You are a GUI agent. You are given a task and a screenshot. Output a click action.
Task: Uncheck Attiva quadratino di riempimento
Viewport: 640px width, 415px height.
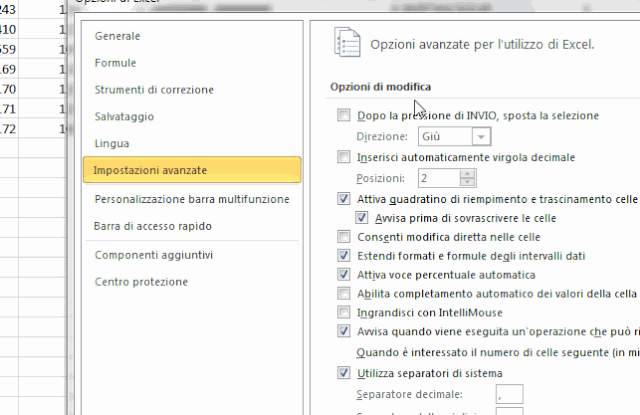[344, 199]
